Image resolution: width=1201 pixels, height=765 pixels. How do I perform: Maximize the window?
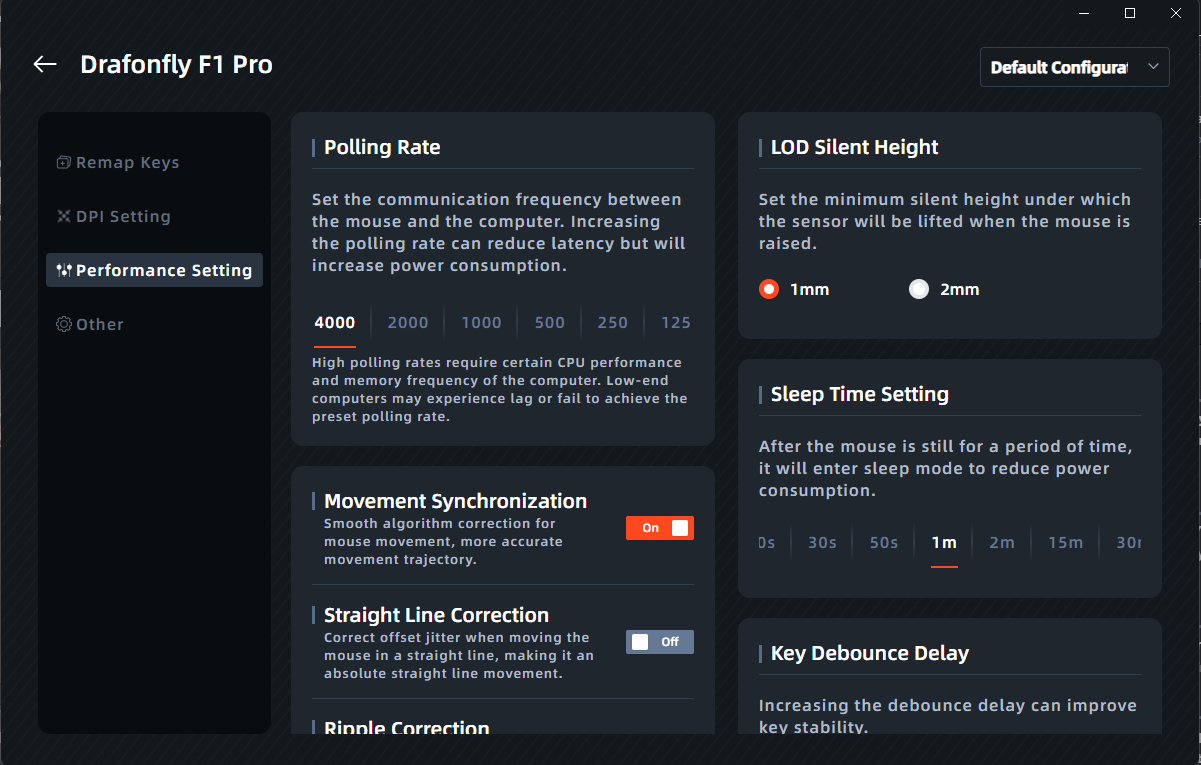1130,13
